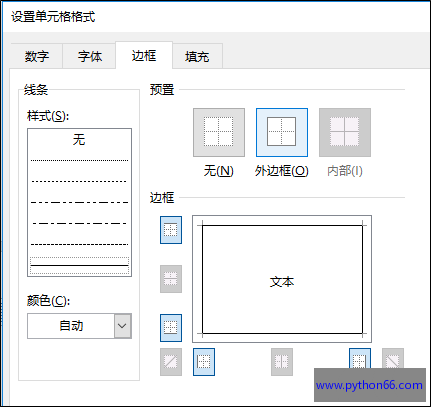431x407 pixels.
Task: Apply diagonal up border icon
Action: tap(171, 362)
